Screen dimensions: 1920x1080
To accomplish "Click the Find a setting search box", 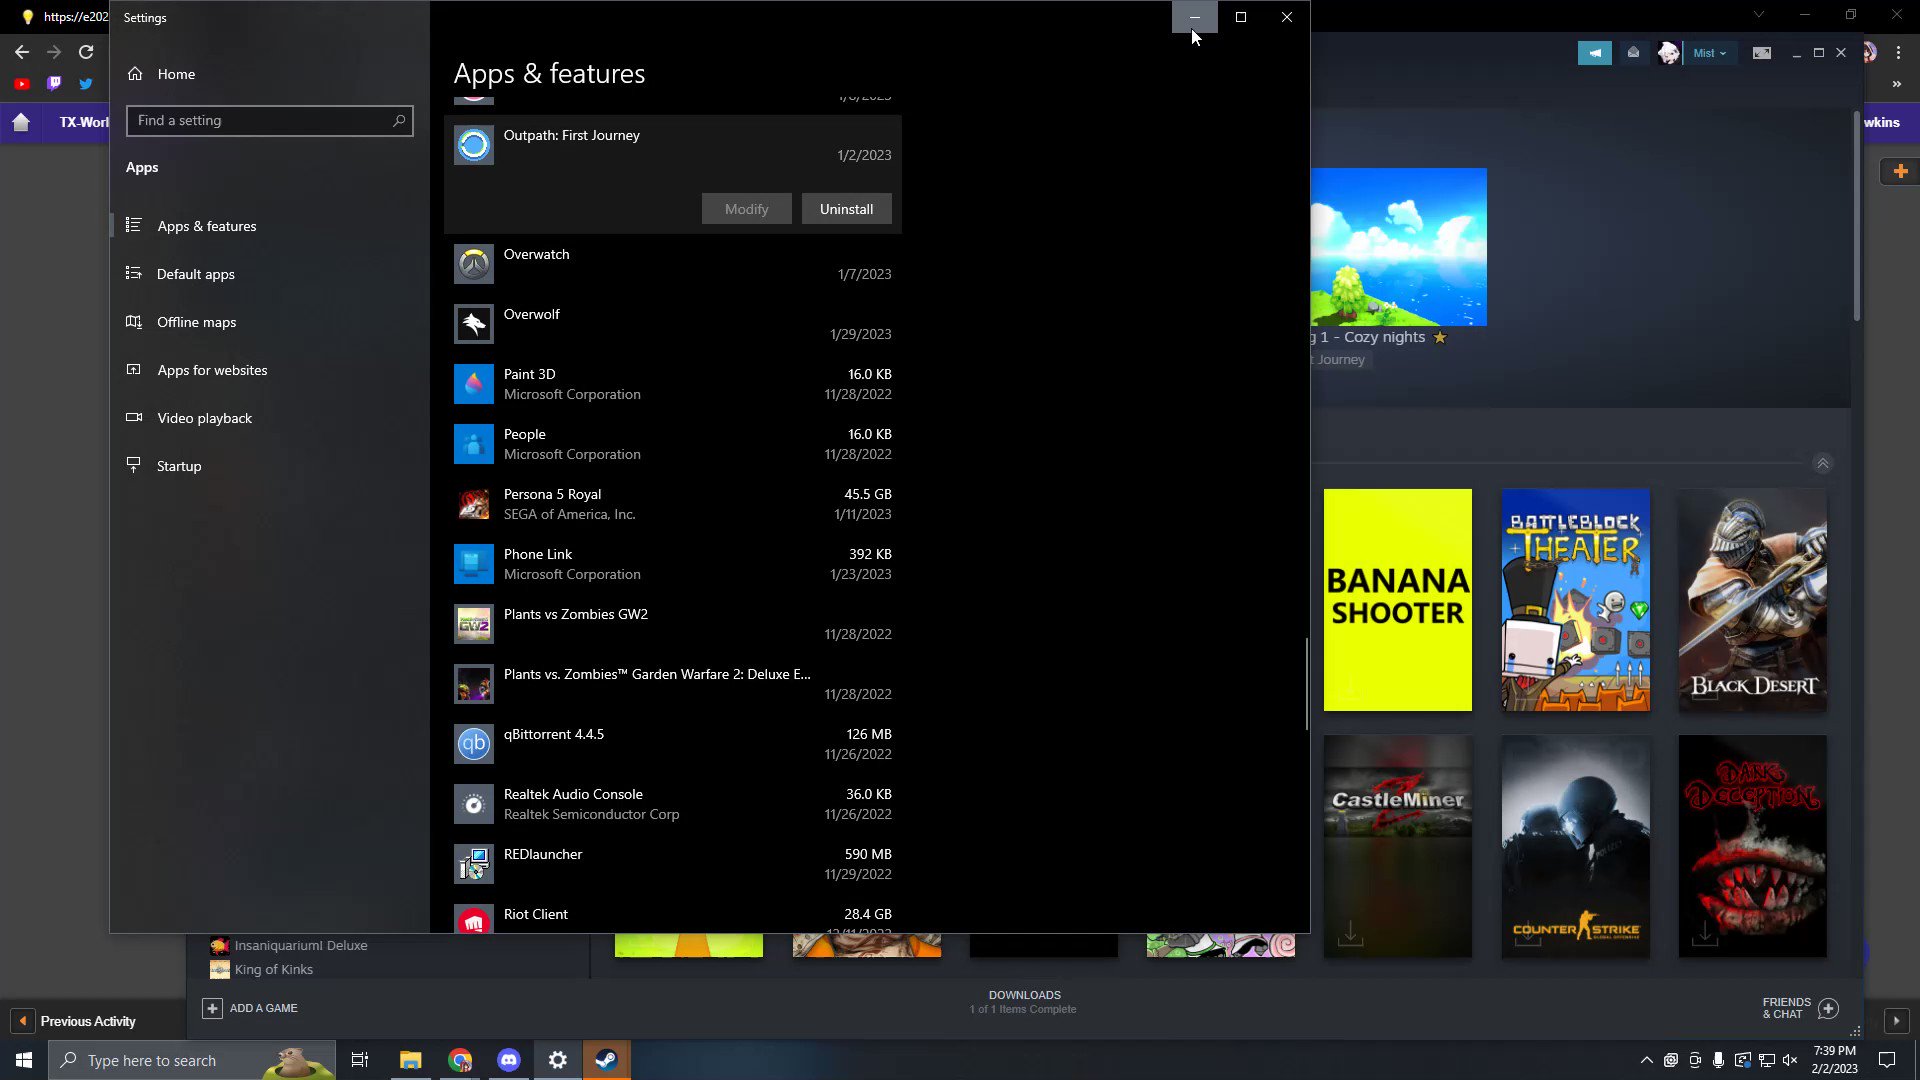I will click(x=269, y=121).
